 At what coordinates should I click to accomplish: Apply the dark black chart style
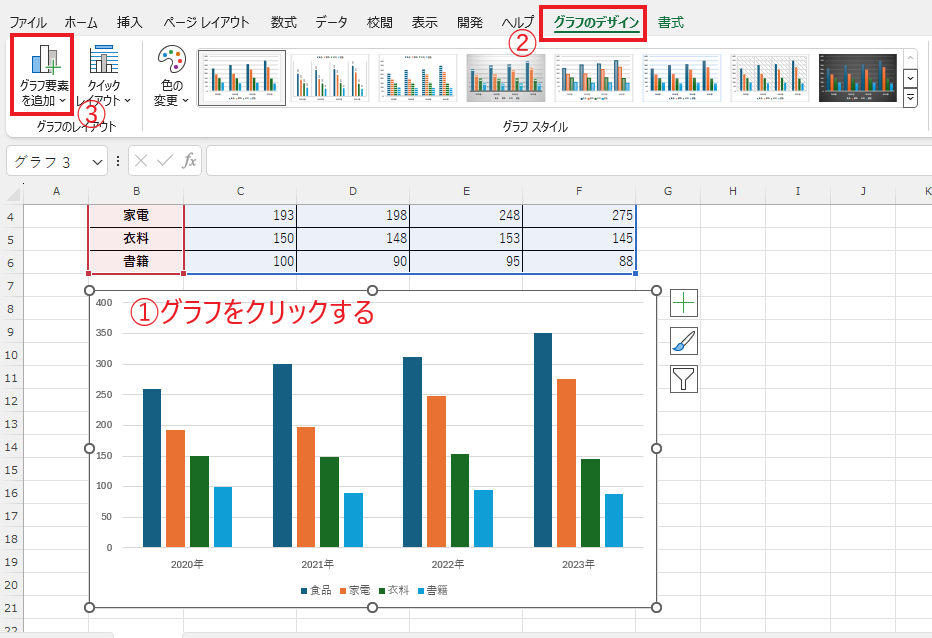click(858, 78)
